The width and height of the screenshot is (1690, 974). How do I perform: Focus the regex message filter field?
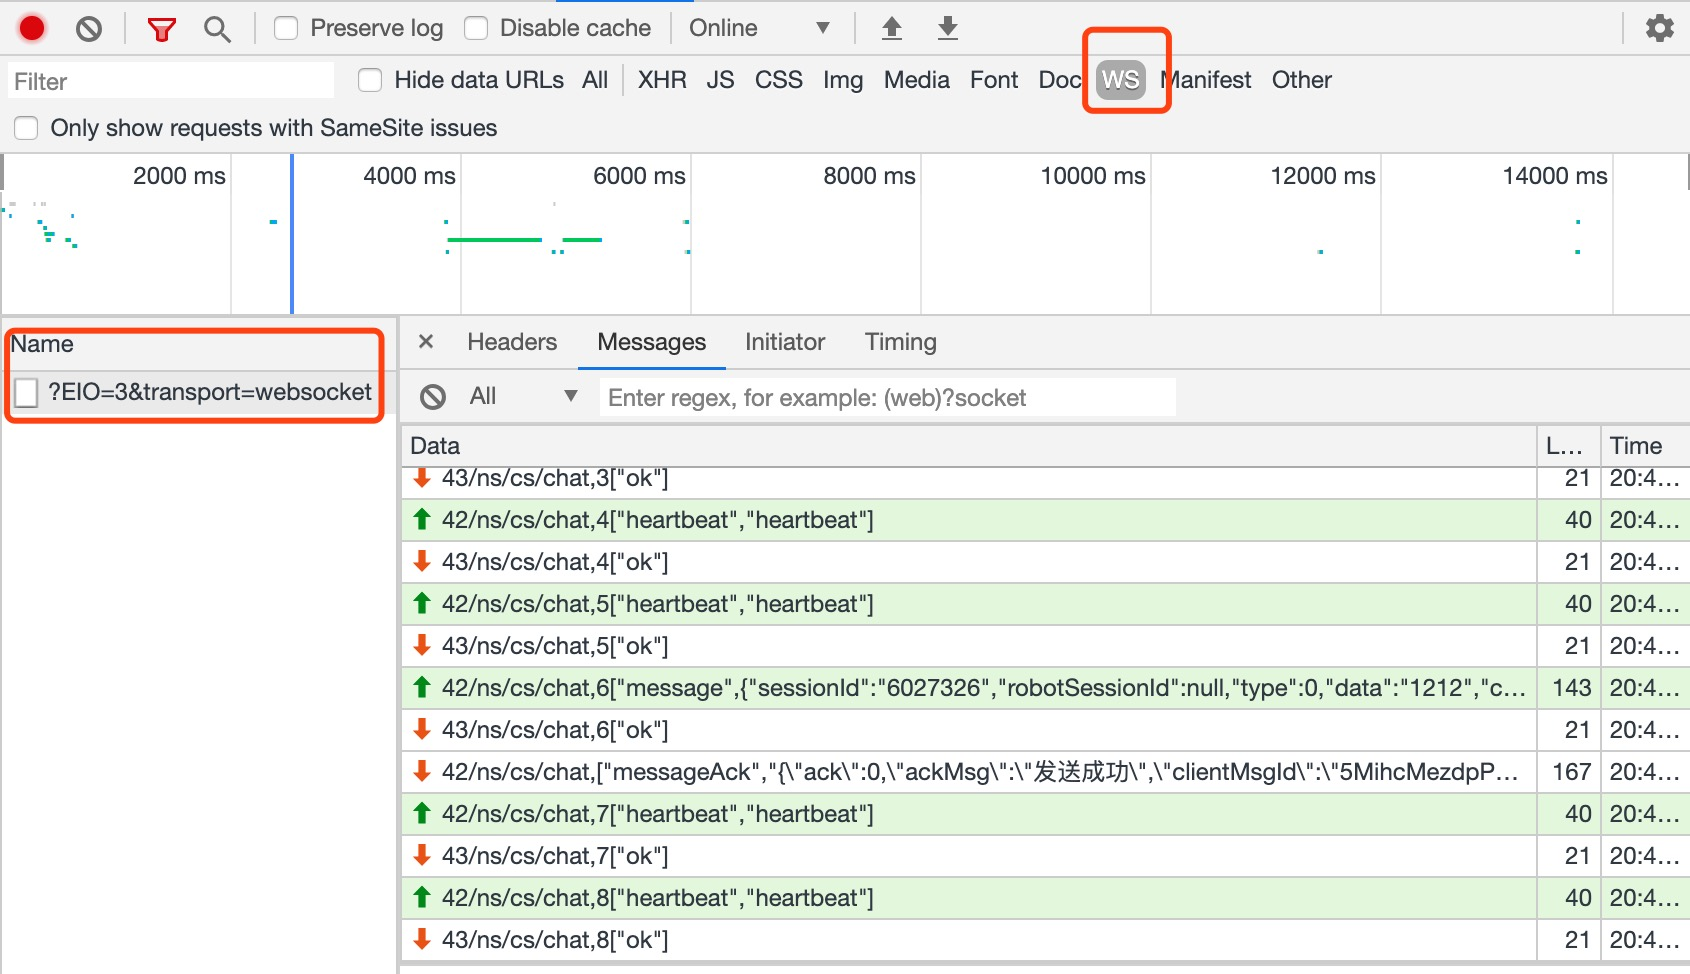pyautogui.click(x=888, y=398)
